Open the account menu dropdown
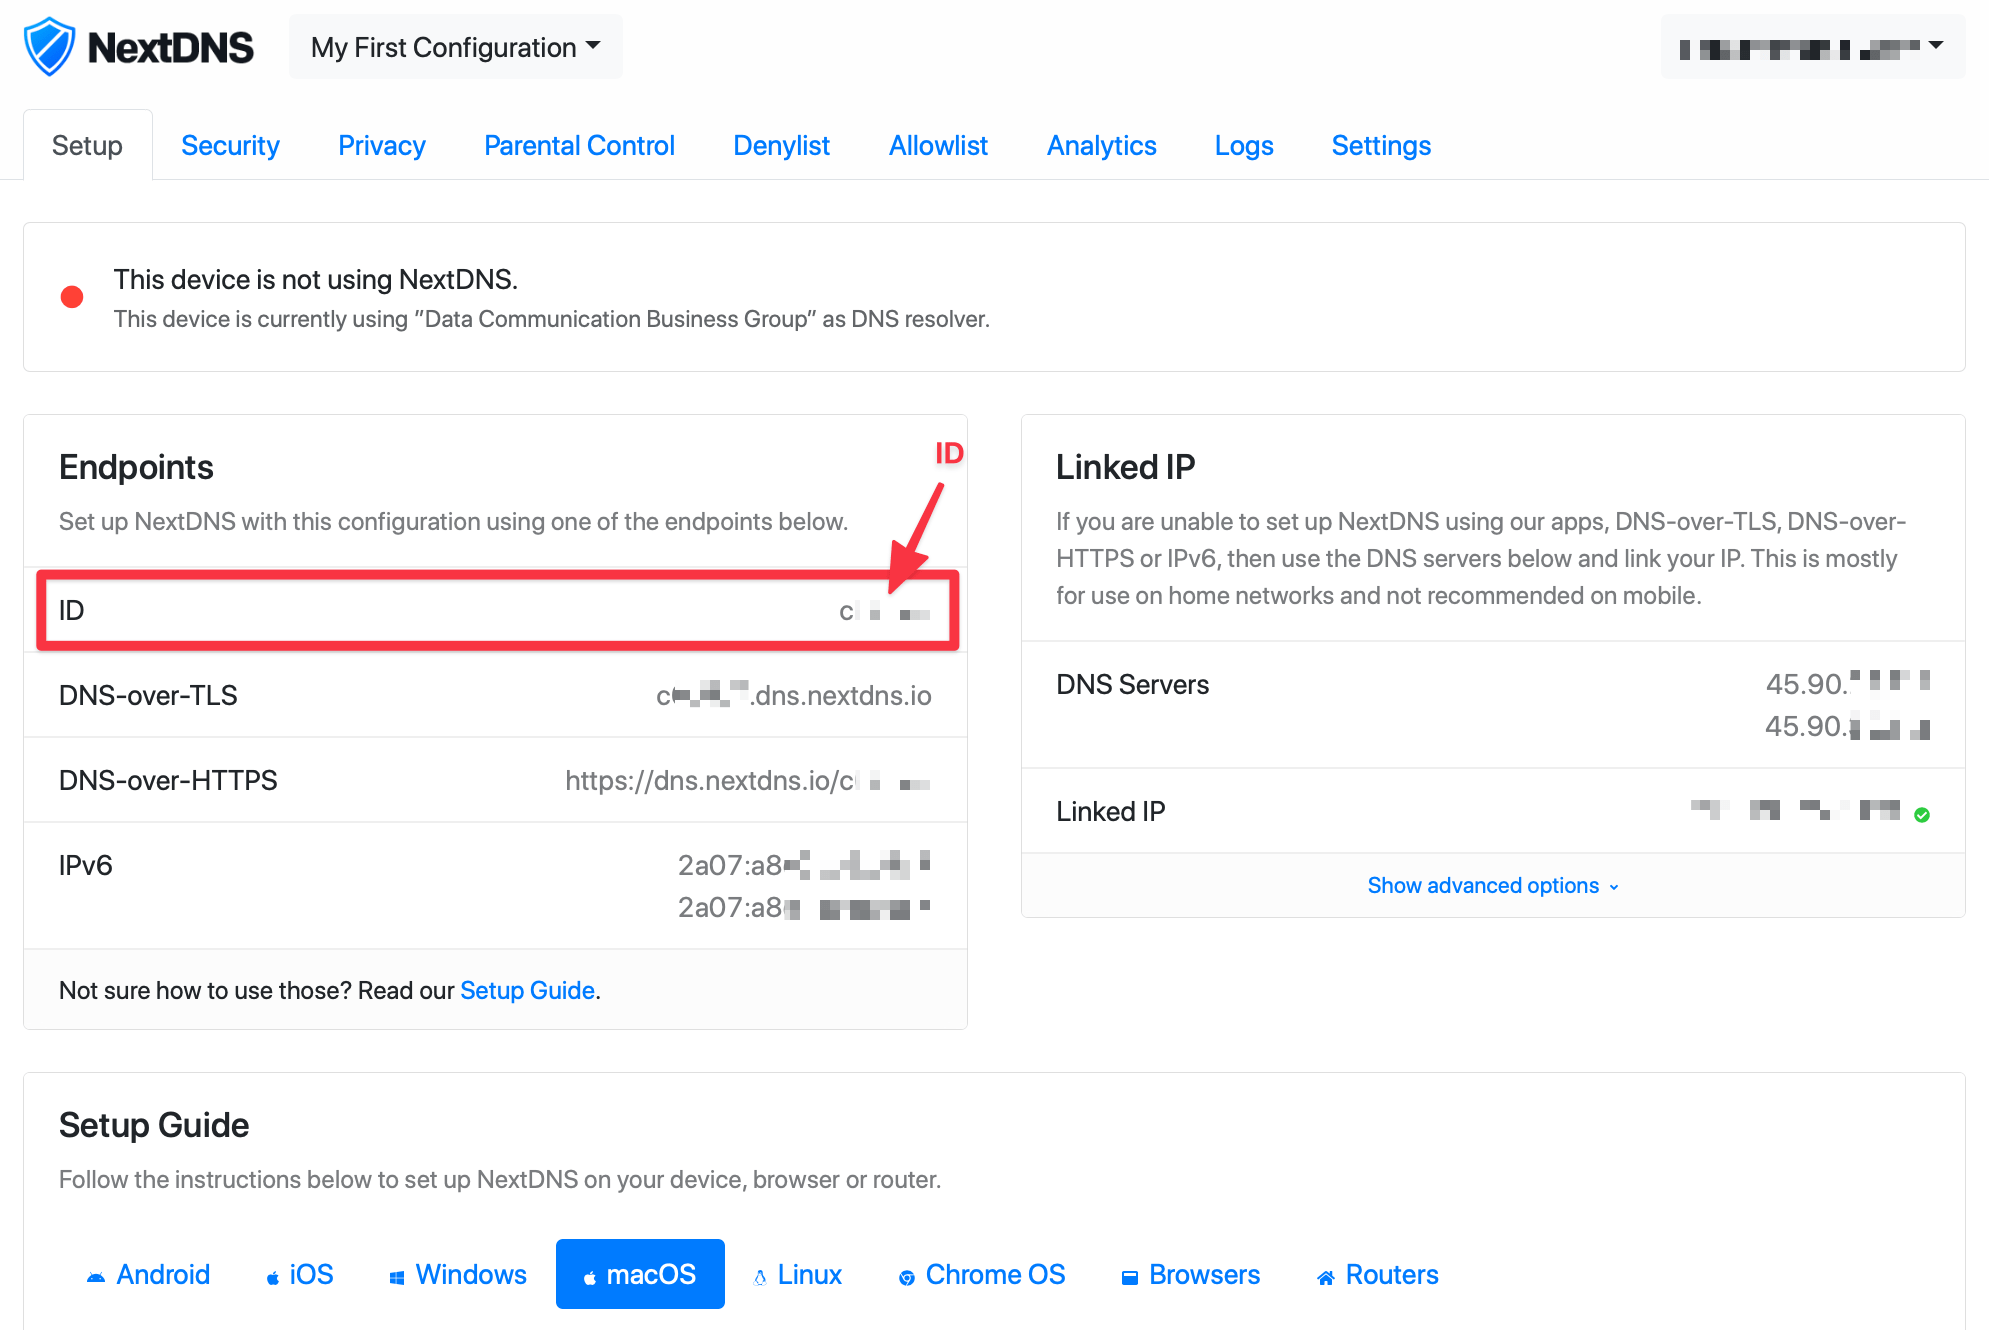The image size is (1989, 1330). tap(1813, 47)
